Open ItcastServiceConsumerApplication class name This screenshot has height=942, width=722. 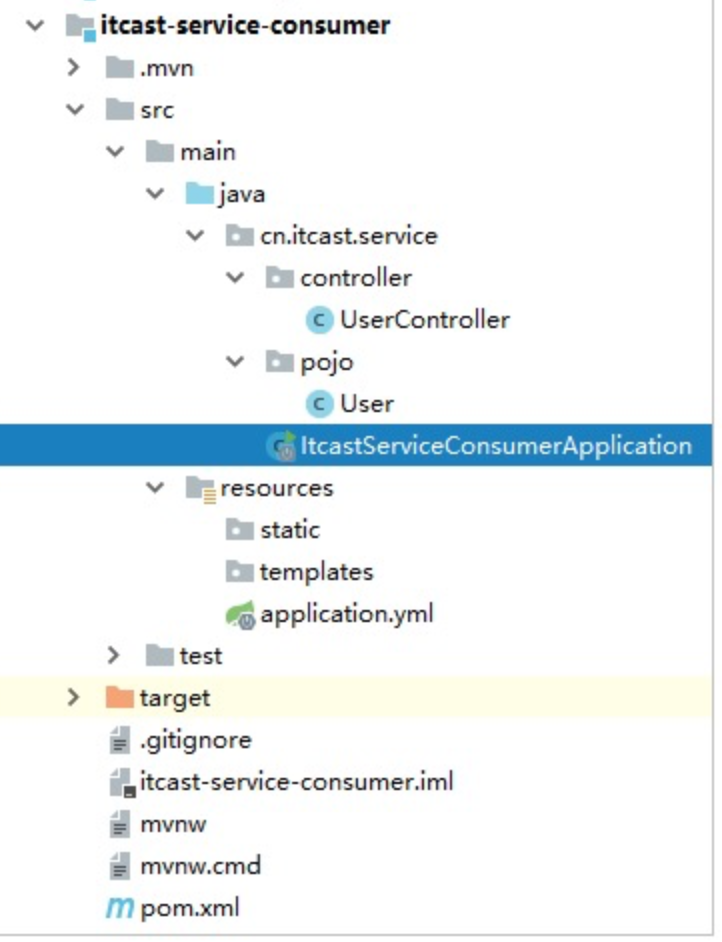[496, 446]
